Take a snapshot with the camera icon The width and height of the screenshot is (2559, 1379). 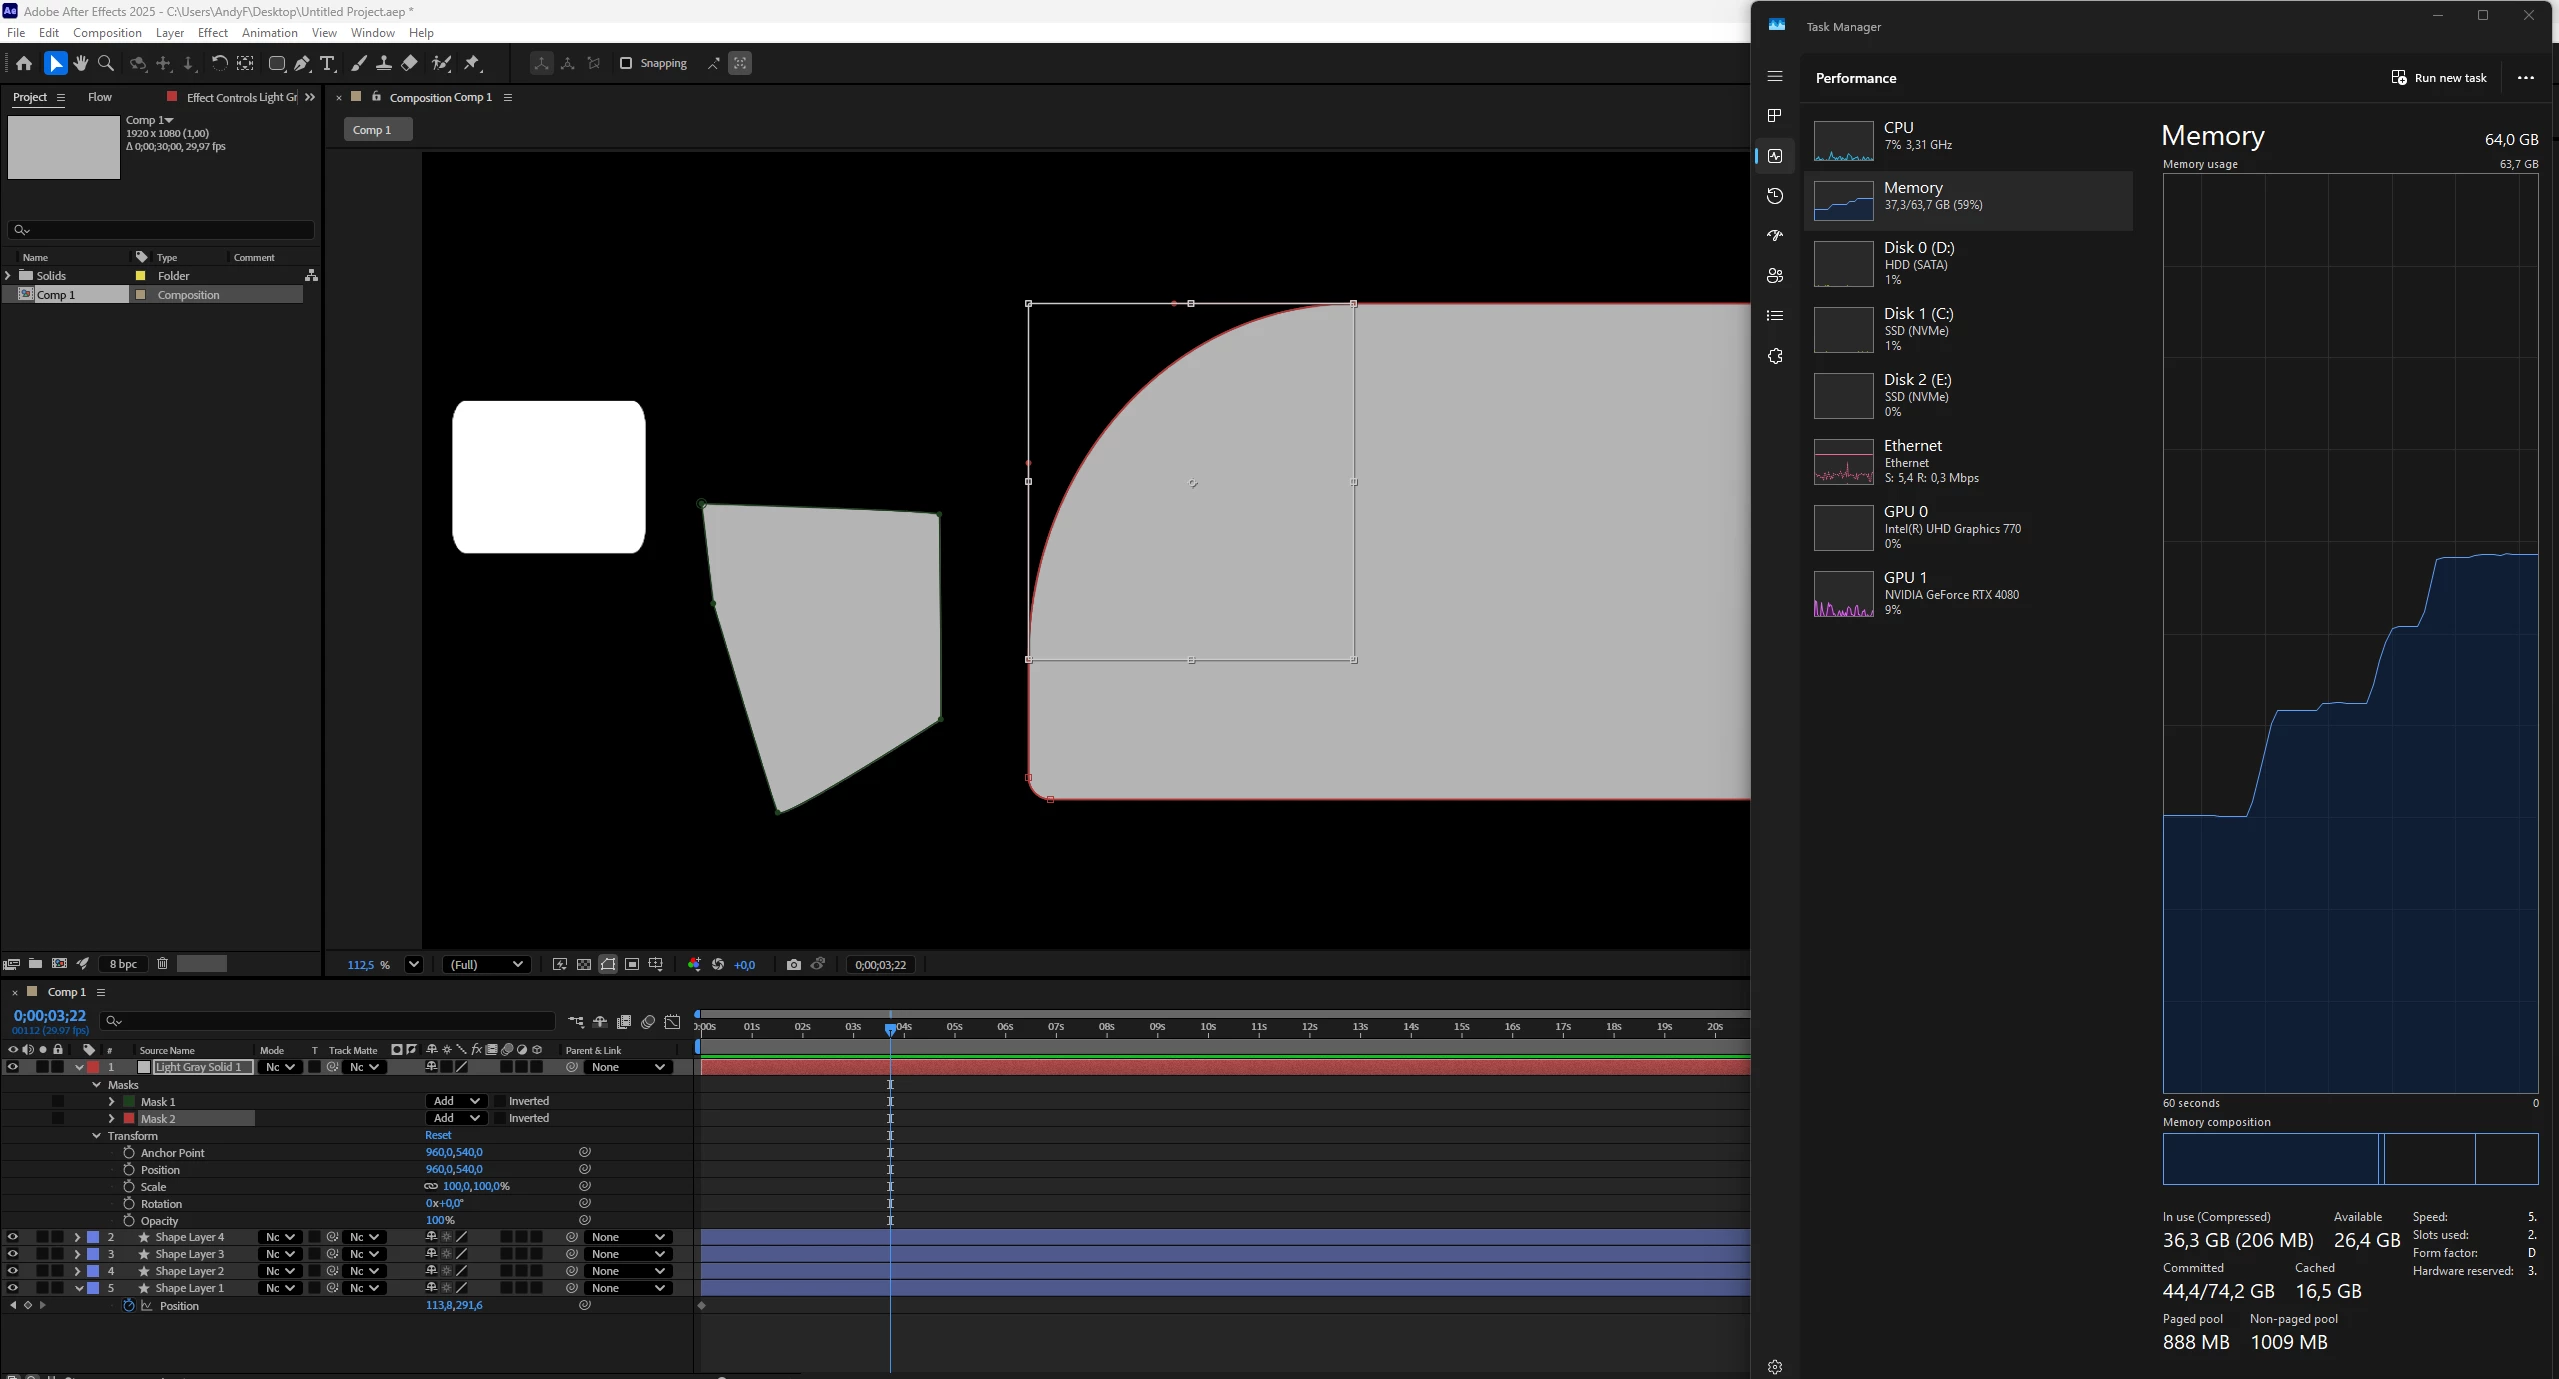[794, 964]
